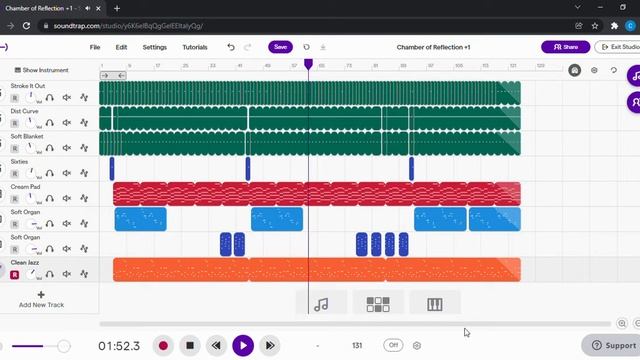Bookmark this page with the star
The image size is (640, 360).
point(595,26)
